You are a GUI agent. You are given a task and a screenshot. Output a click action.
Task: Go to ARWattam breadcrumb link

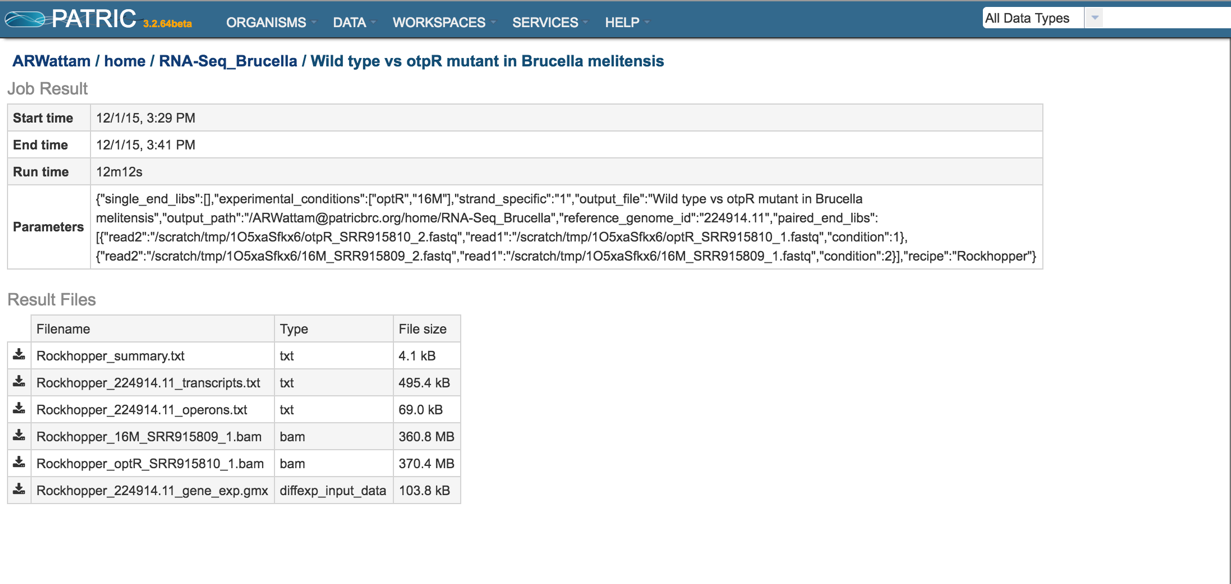(51, 61)
